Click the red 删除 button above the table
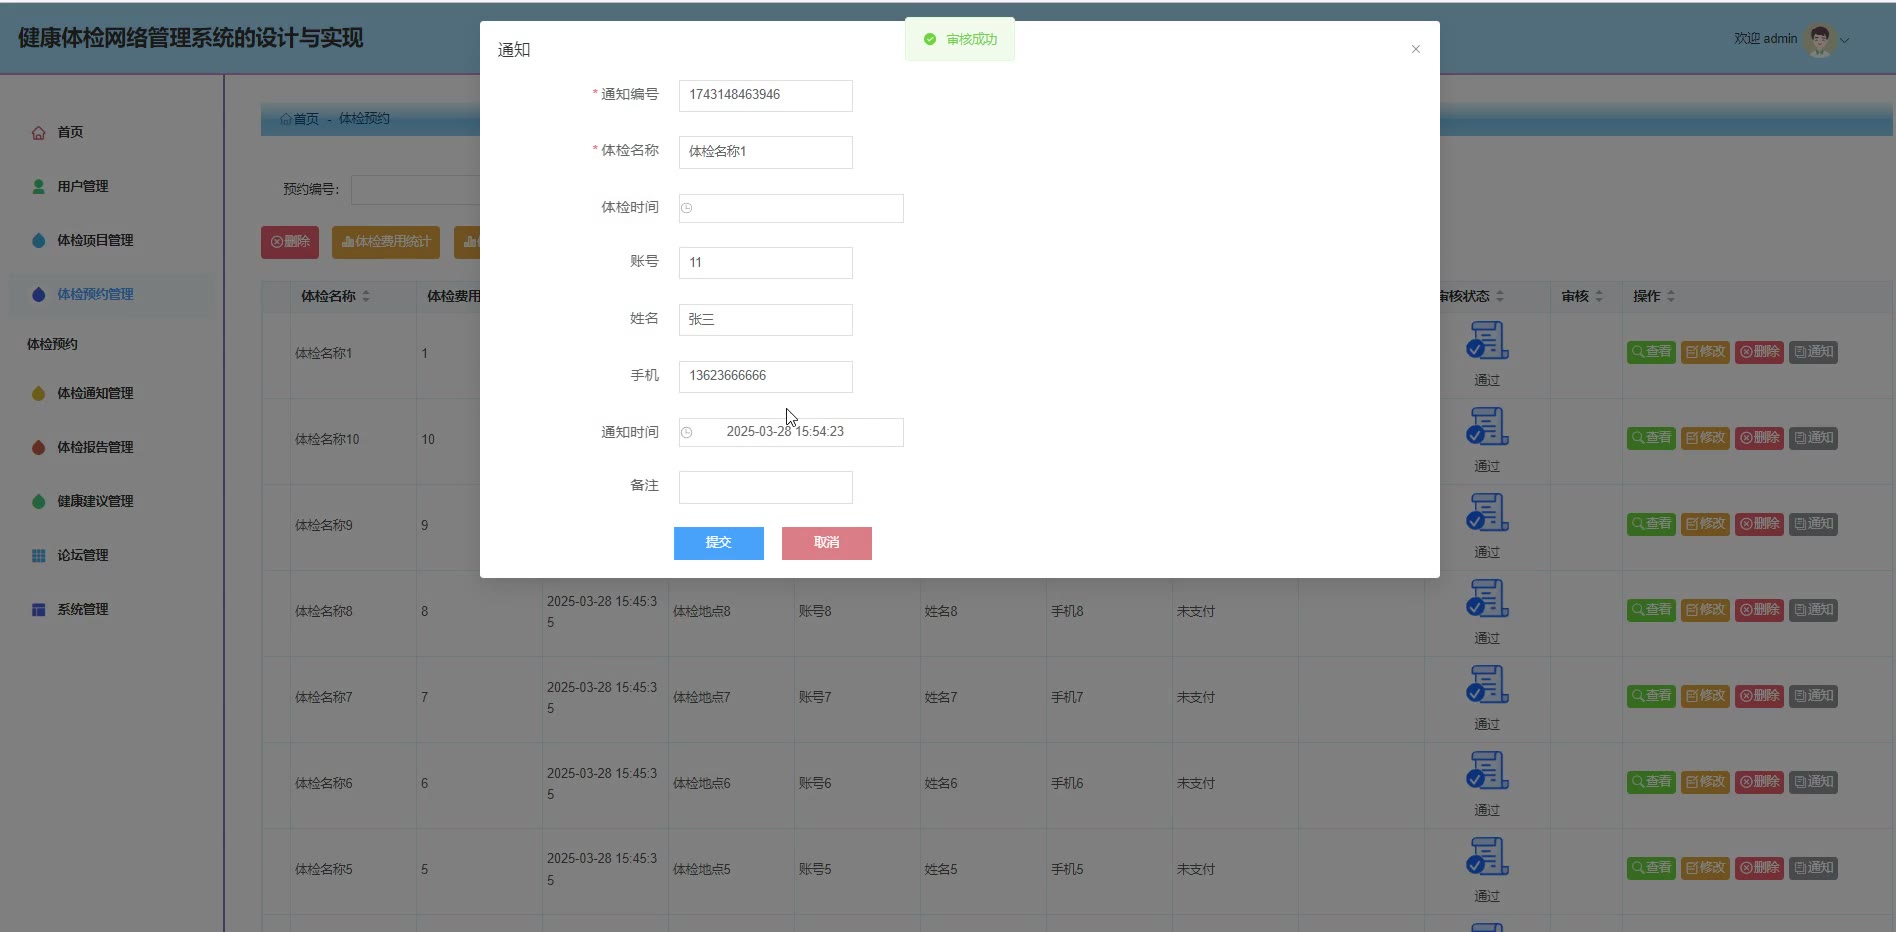Image resolution: width=1896 pixels, height=932 pixels. pyautogui.click(x=290, y=242)
